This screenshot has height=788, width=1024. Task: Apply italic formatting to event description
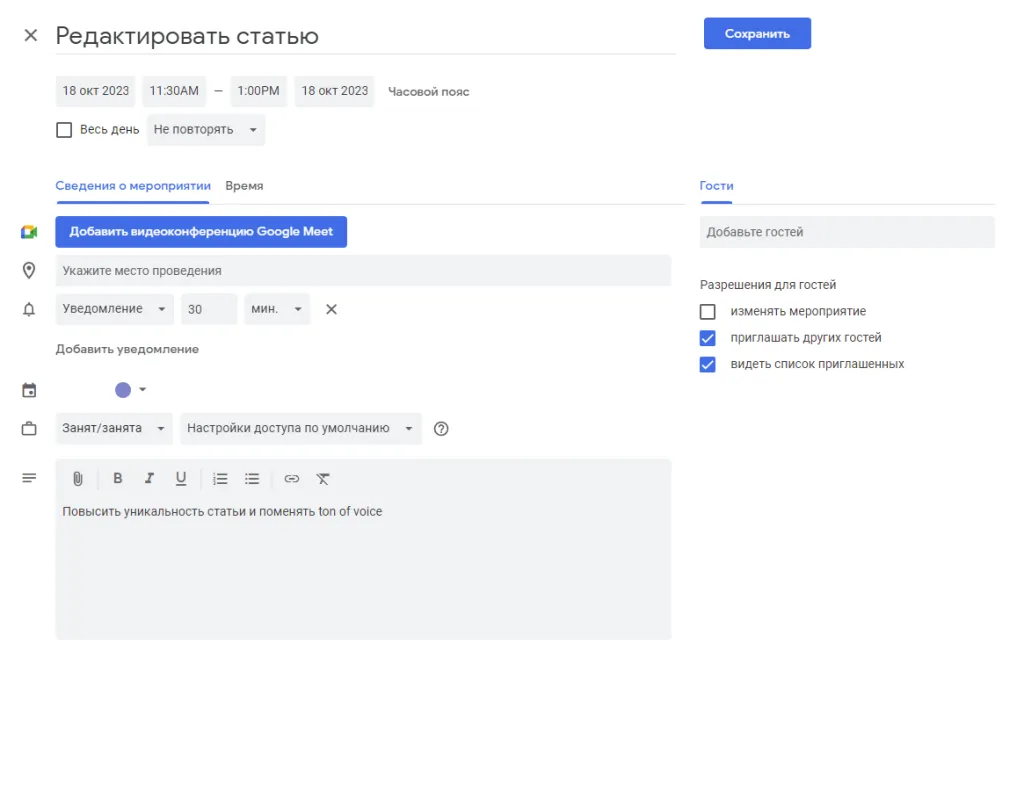[x=149, y=478]
